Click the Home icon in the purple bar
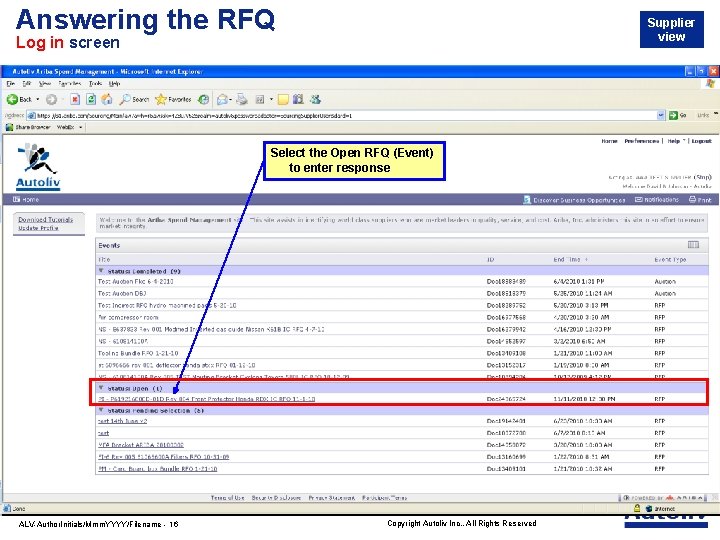The height and width of the screenshot is (540, 720). tap(17, 199)
